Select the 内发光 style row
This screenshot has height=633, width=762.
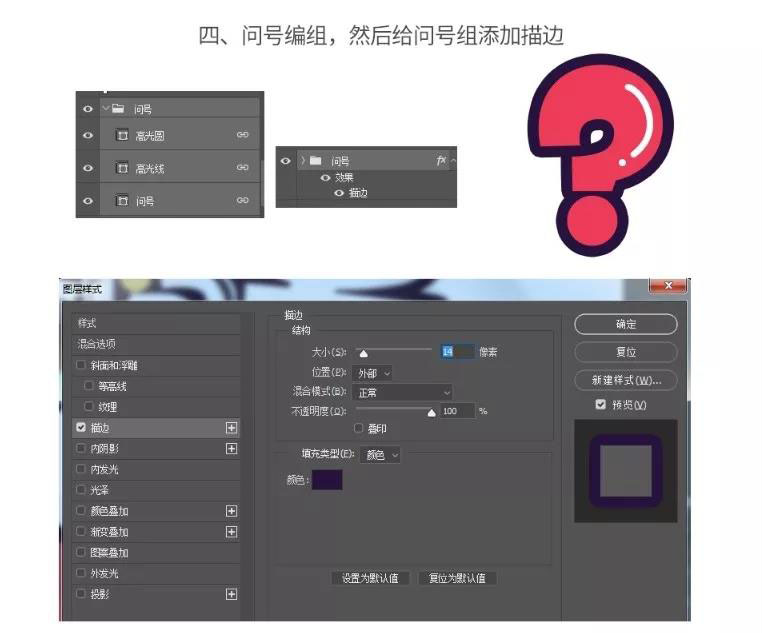pyautogui.click(x=156, y=469)
